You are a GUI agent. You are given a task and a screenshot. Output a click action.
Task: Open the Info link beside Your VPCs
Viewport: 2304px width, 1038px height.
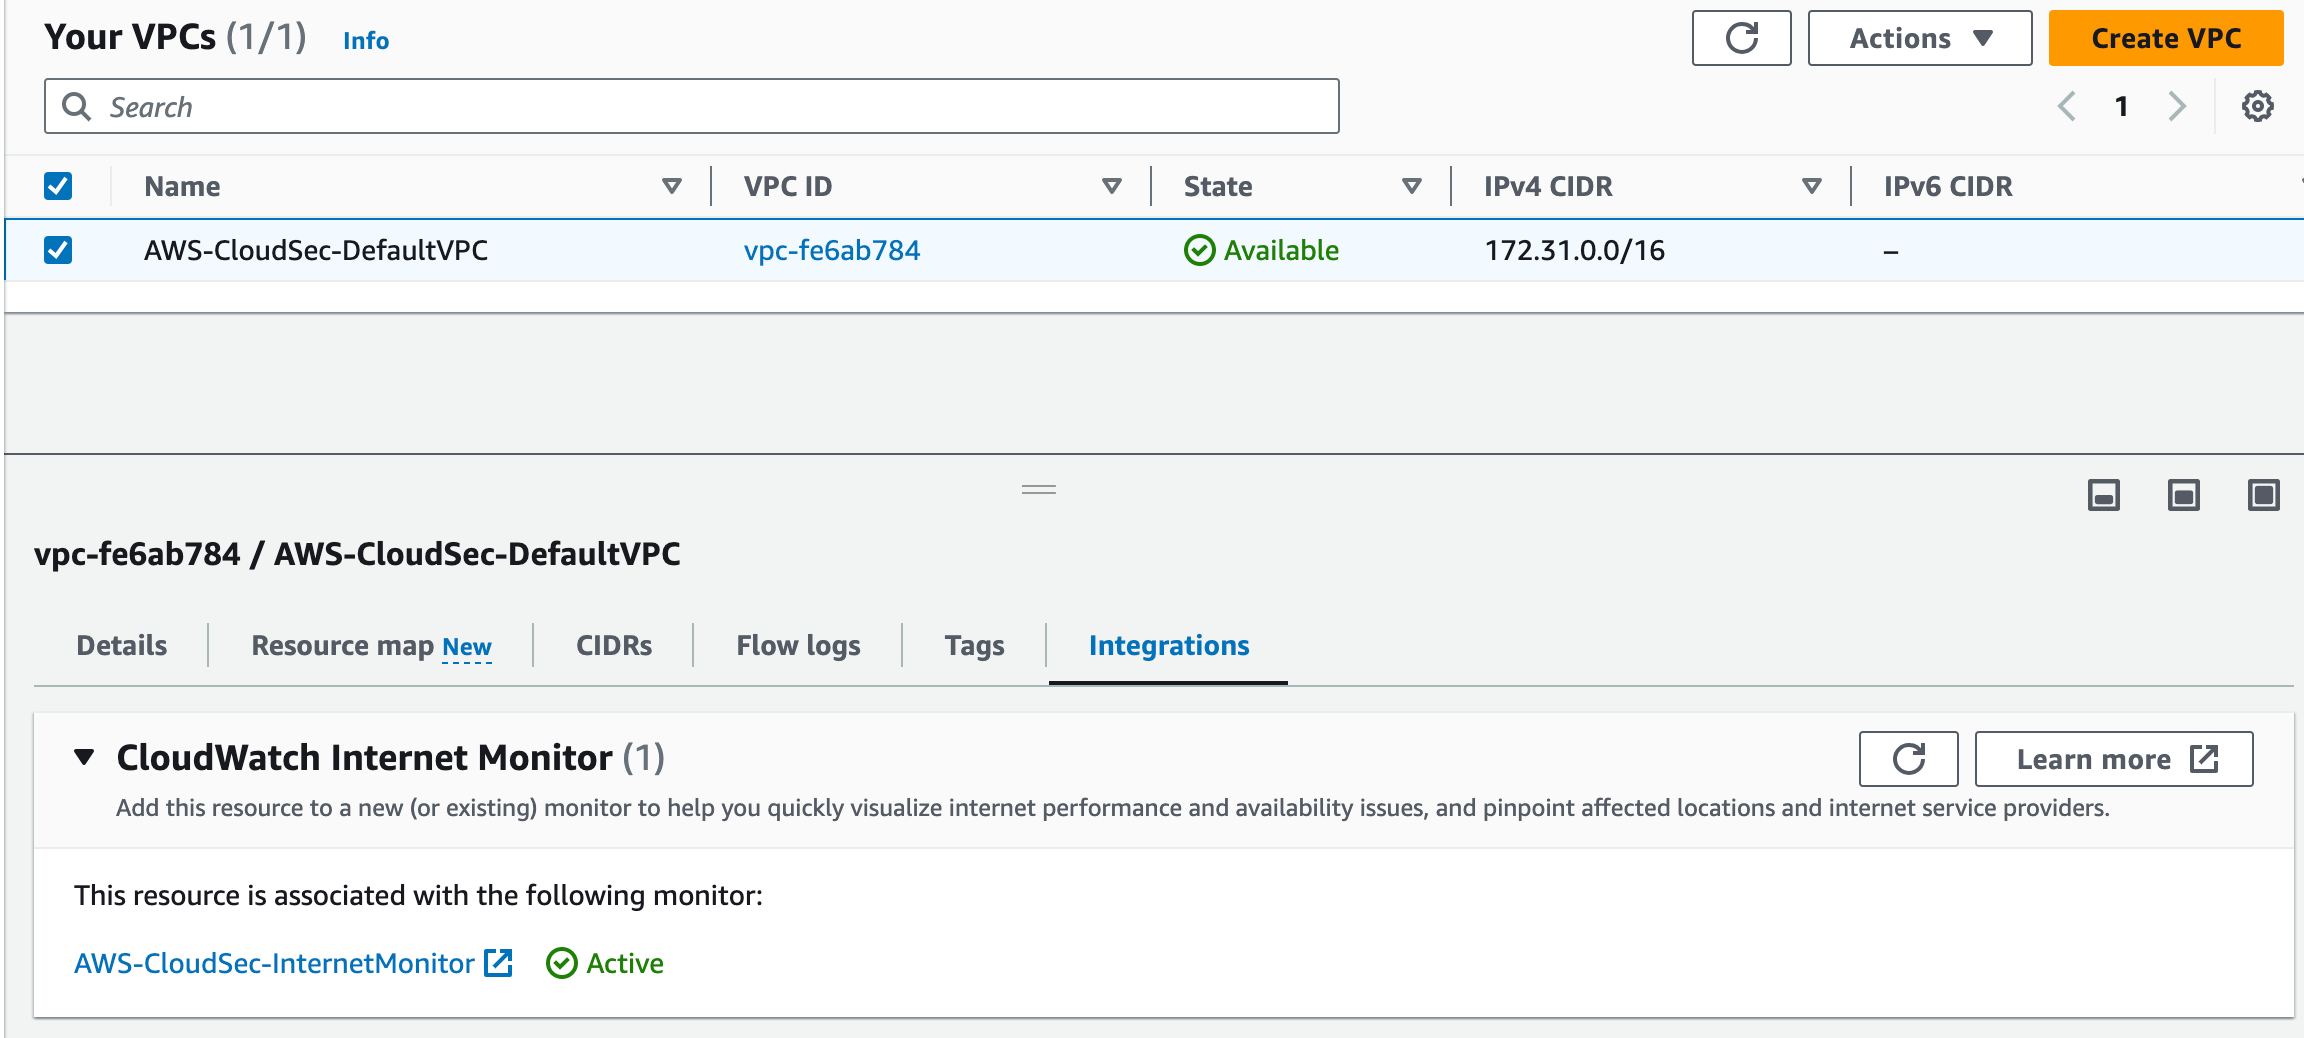(x=366, y=40)
